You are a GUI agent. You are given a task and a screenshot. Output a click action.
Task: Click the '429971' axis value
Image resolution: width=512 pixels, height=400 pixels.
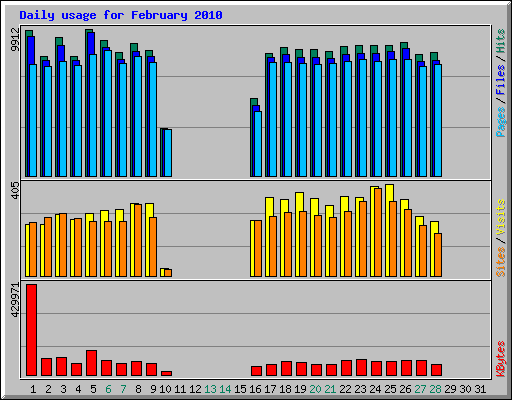[x=15, y=300]
